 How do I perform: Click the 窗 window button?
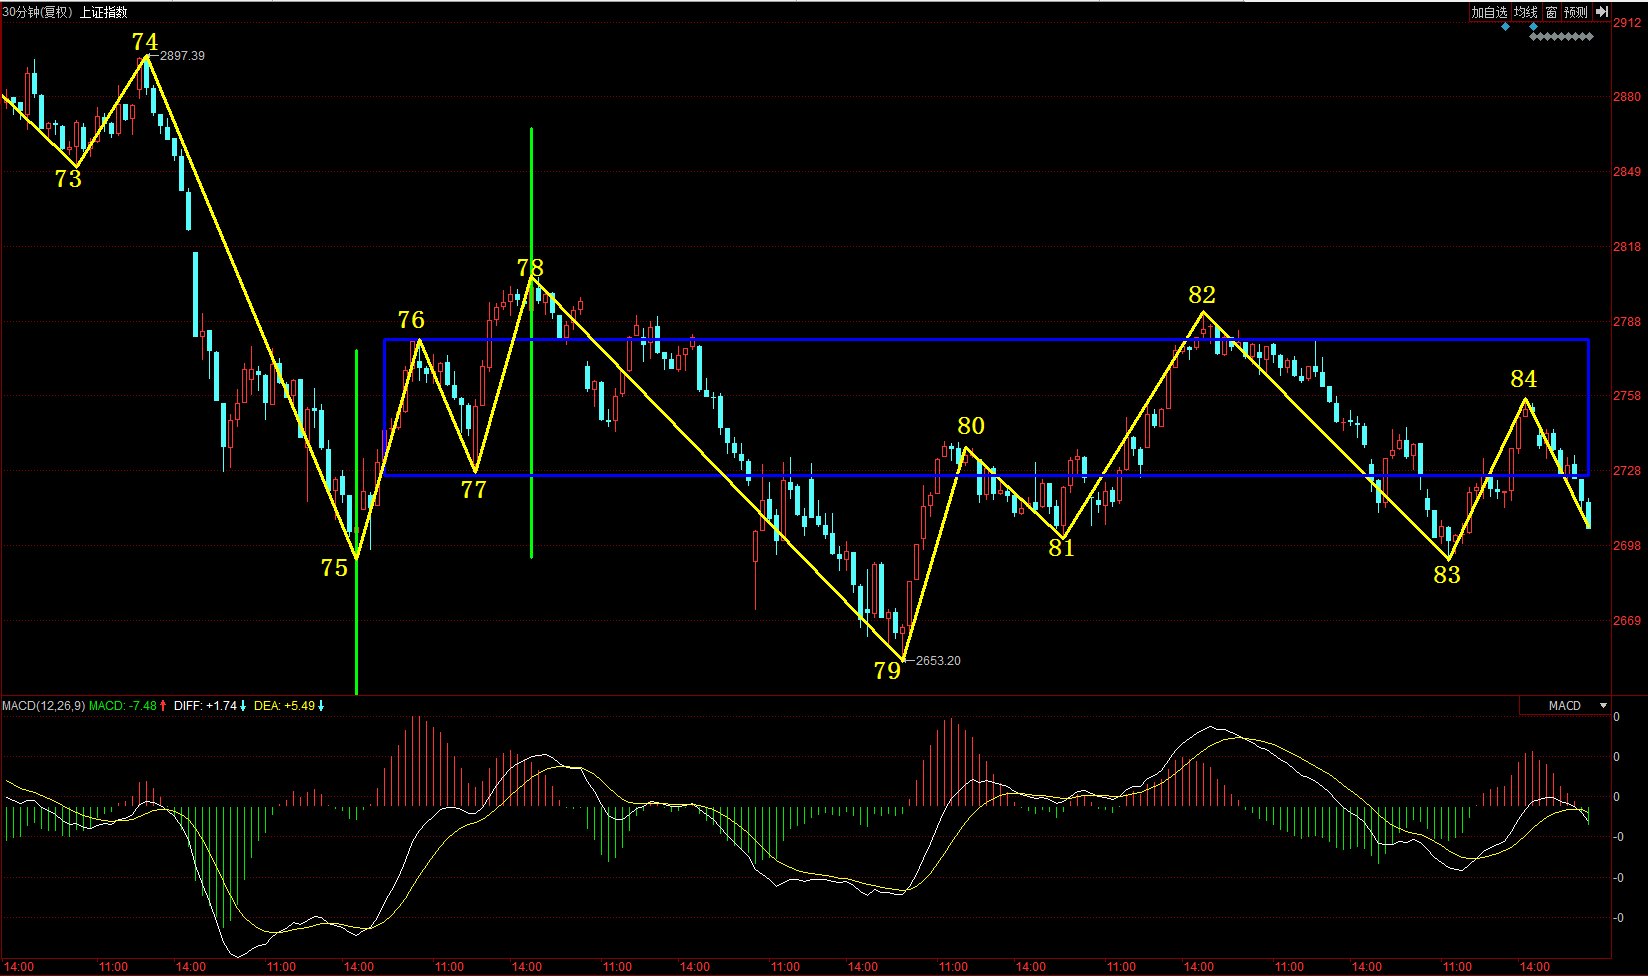click(x=1551, y=12)
